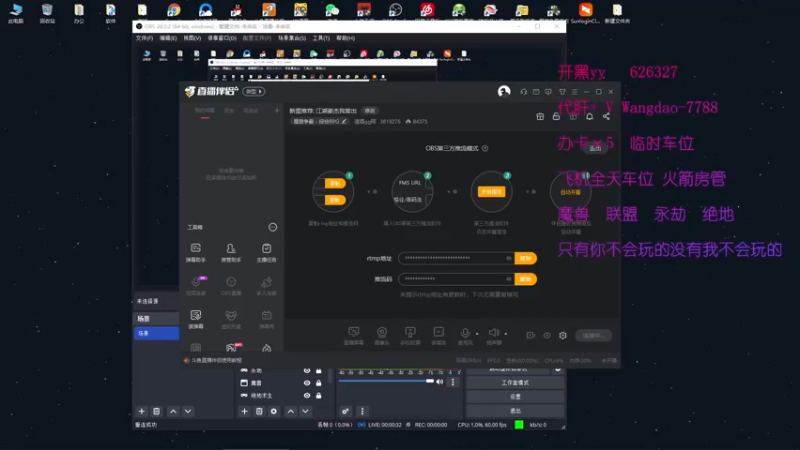Click the record camera icon in bottom bar
Image resolution: width=800 pixels, height=450 pixels.
click(x=531, y=335)
